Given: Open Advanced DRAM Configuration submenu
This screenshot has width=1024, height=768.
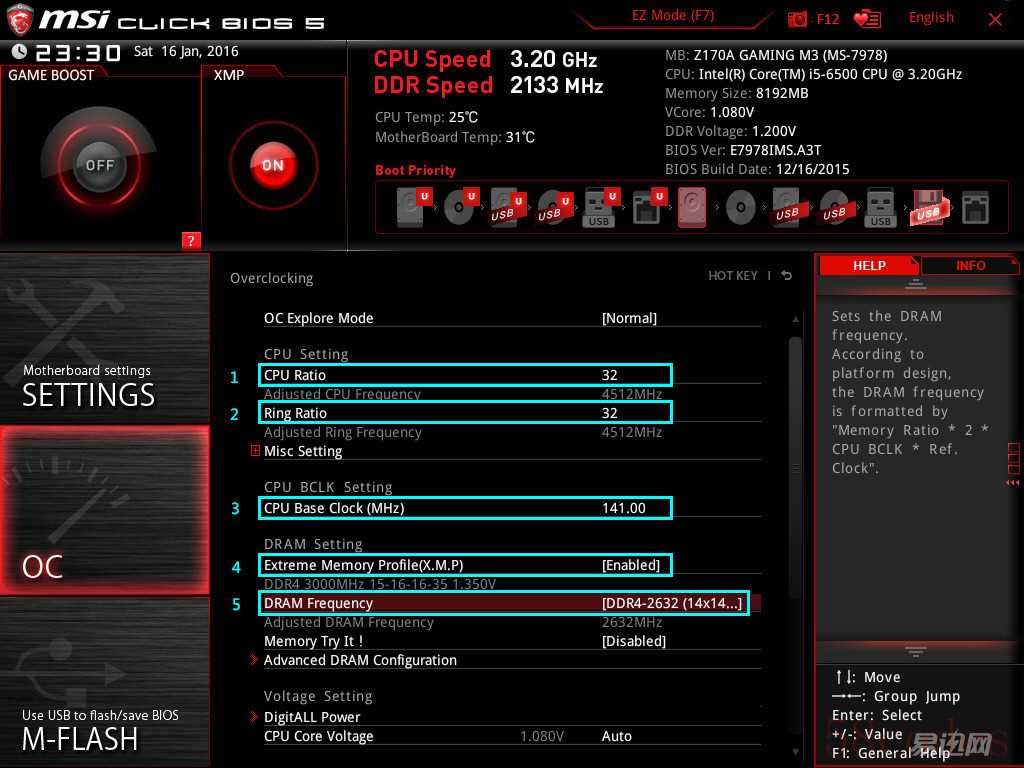Looking at the screenshot, I should [360, 660].
